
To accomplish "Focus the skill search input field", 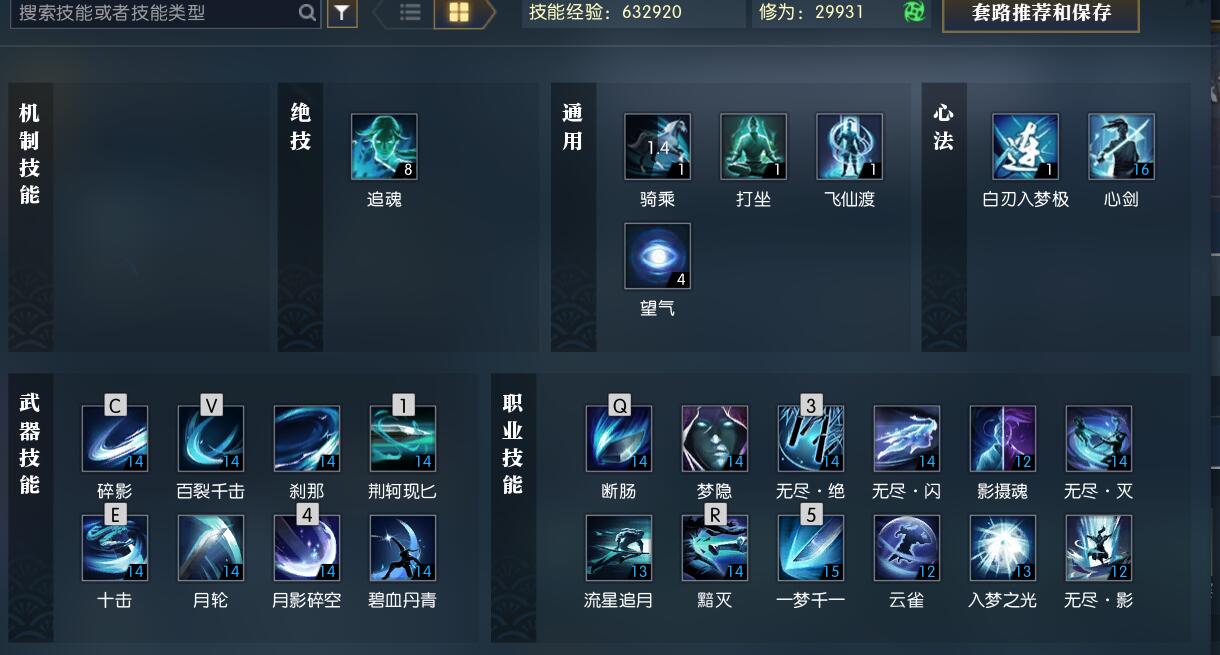I will click(x=165, y=13).
